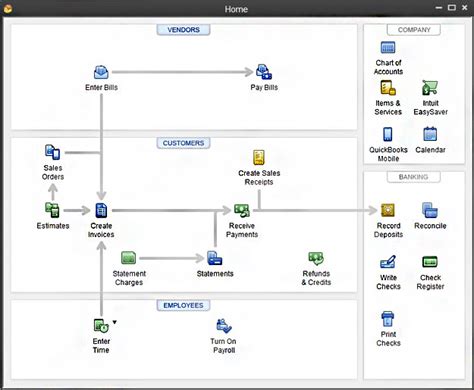
Task: Click the "Check Register" text label
Action: 430,282
